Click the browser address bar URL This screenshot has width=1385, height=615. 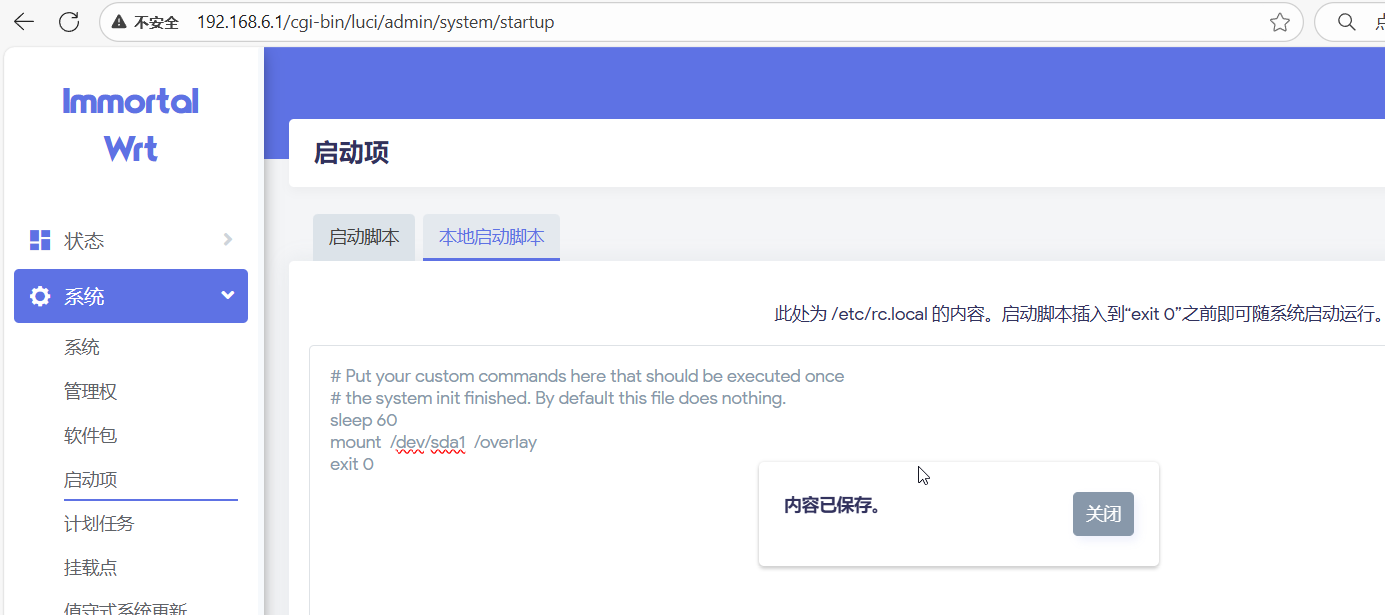[x=375, y=22]
